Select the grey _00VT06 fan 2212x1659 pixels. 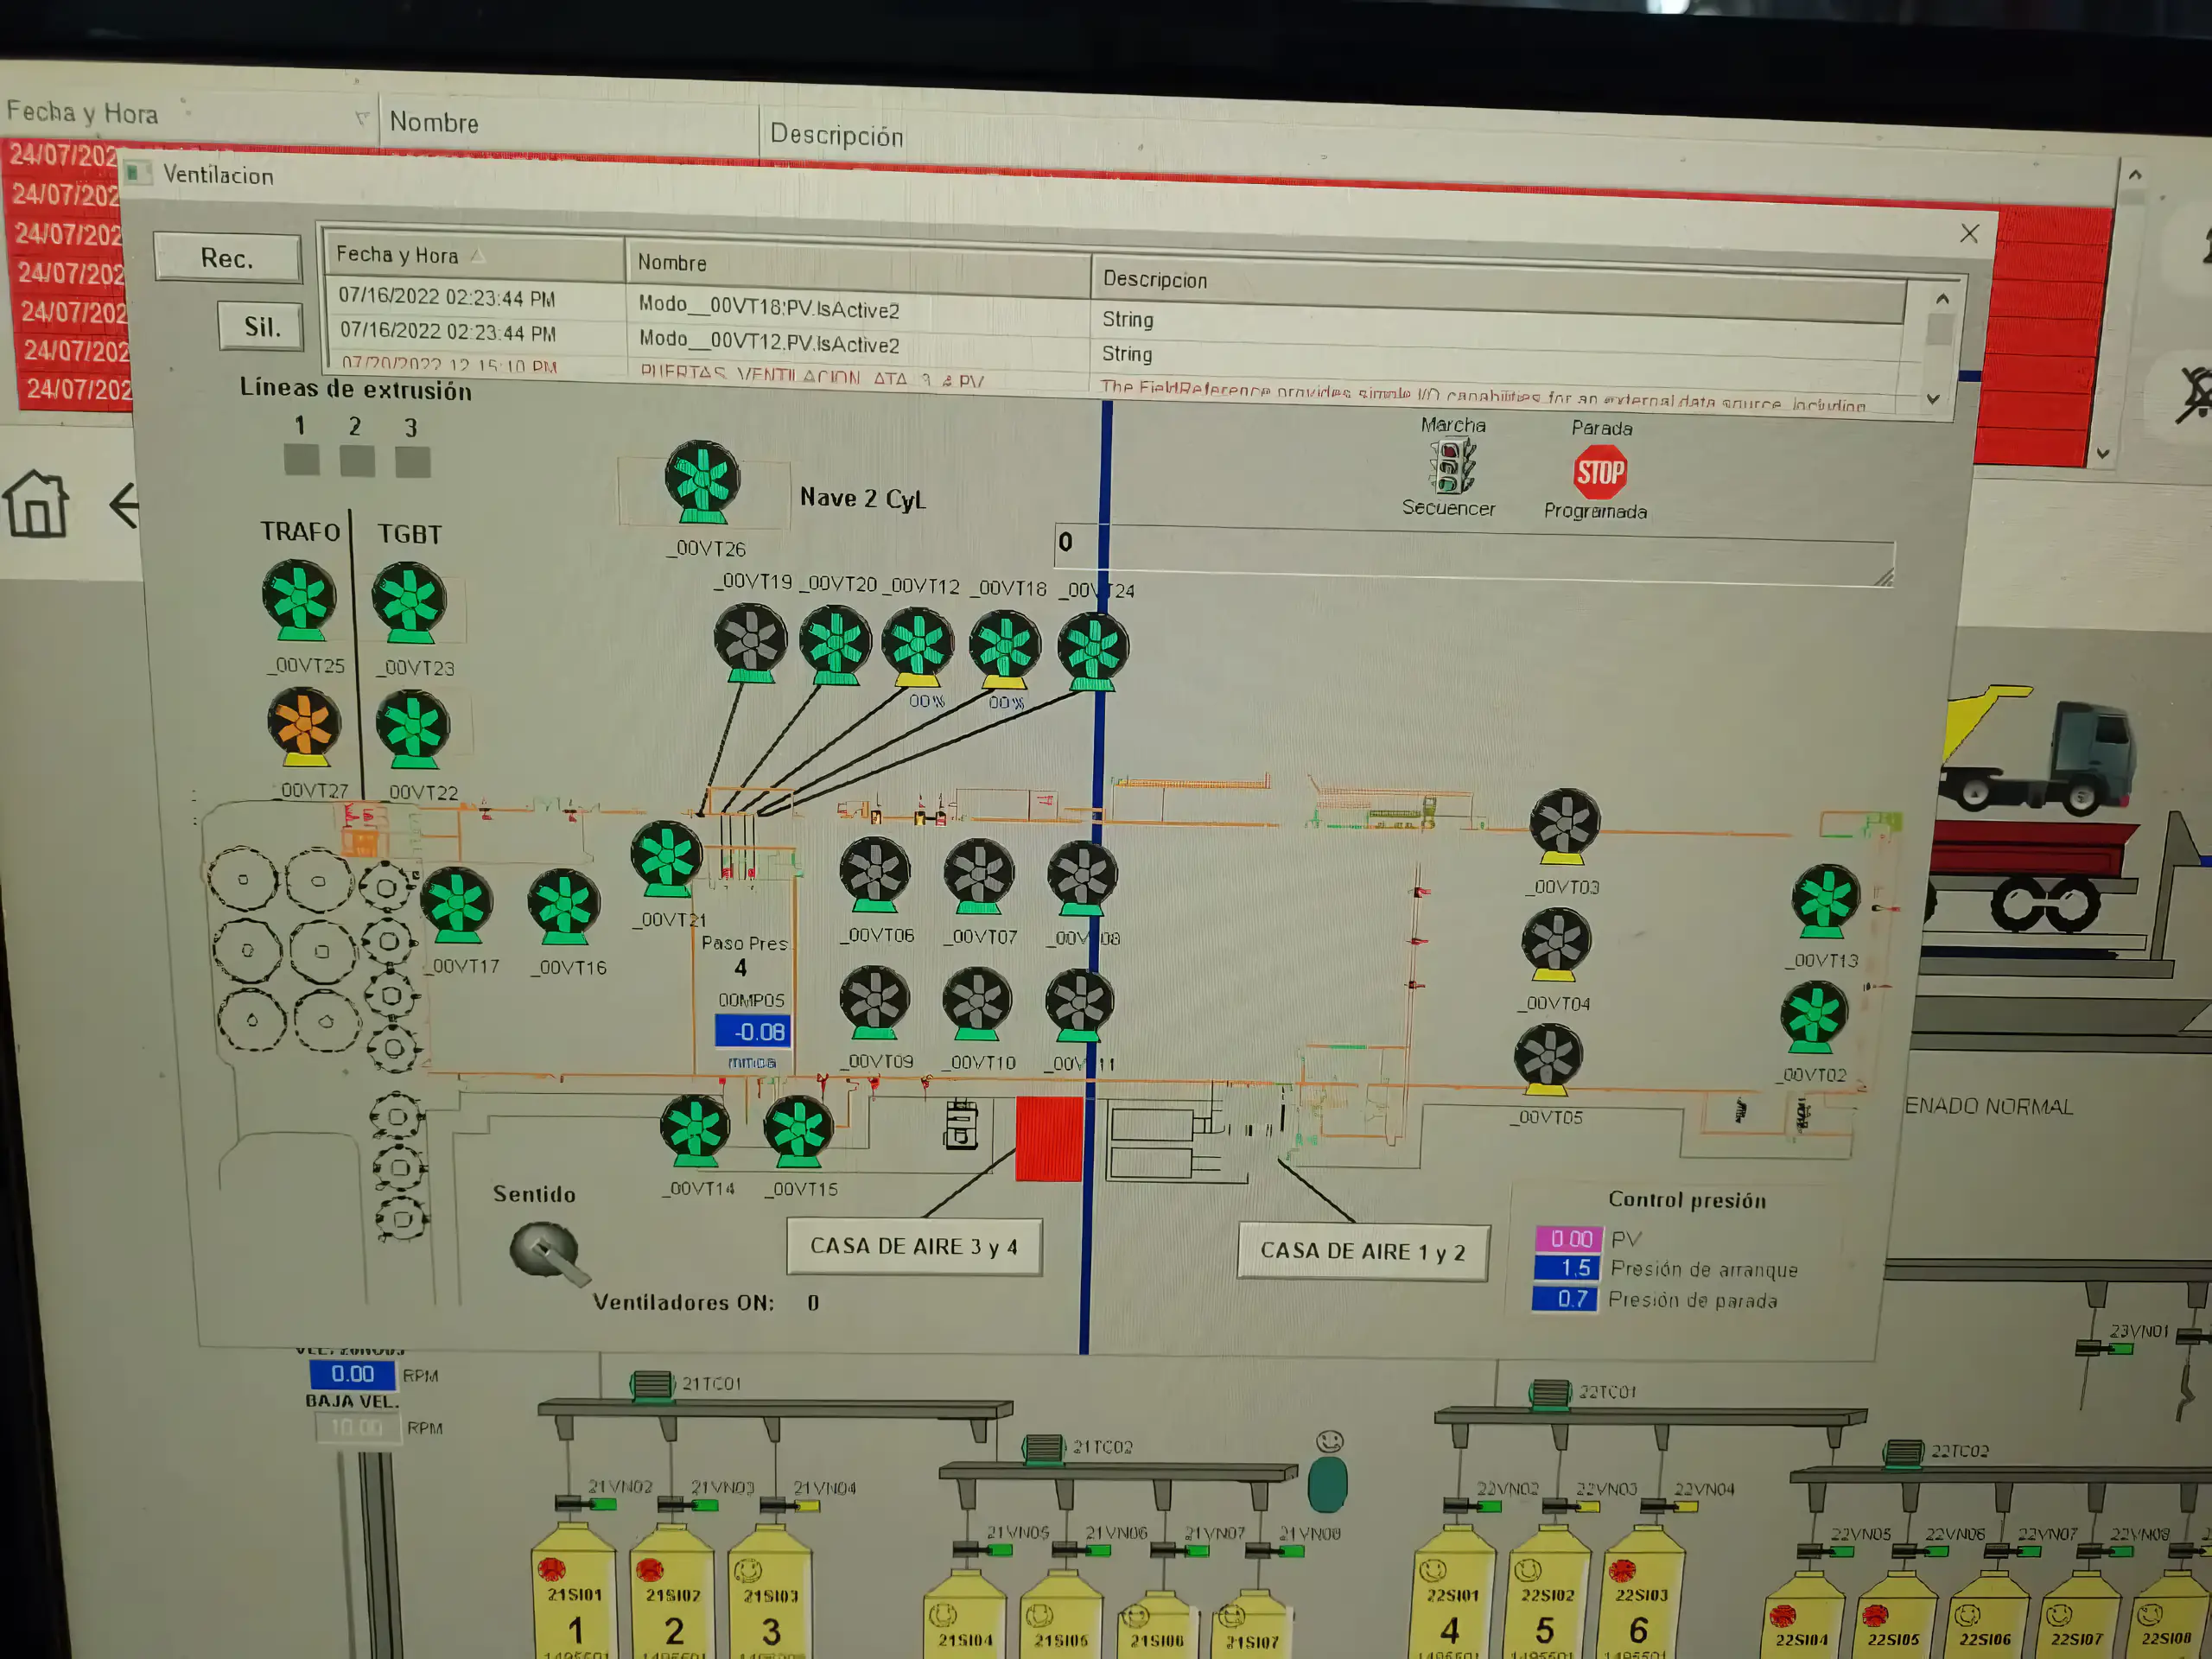click(x=874, y=875)
